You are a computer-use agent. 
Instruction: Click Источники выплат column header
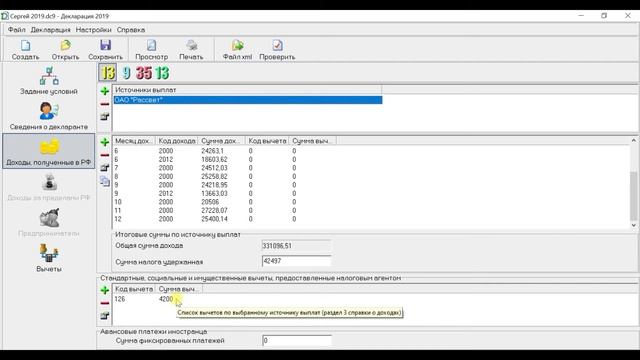[247, 90]
